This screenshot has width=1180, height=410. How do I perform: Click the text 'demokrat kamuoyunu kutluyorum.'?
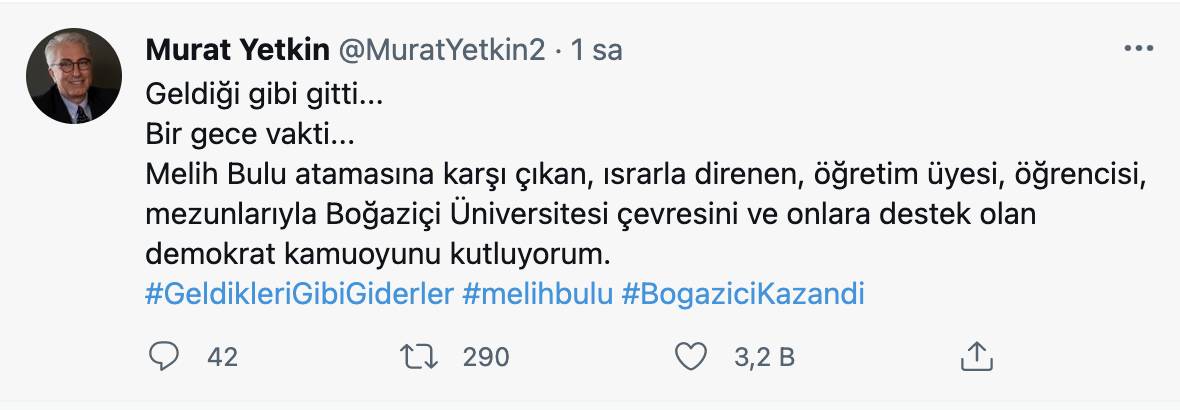click(x=377, y=256)
